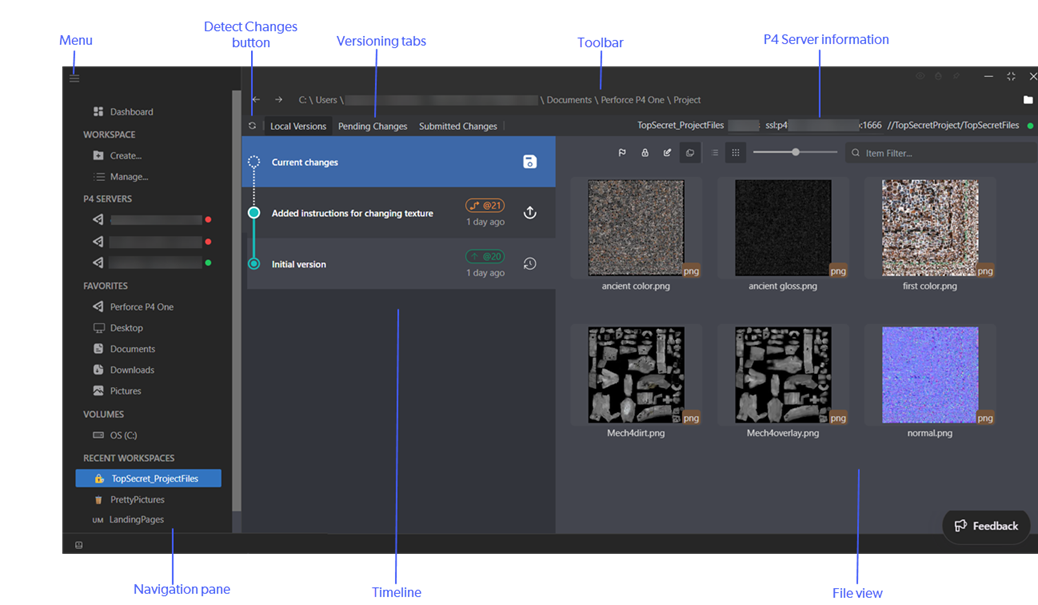
Task: Select the Initial version timeline entry
Action: (x=399, y=263)
